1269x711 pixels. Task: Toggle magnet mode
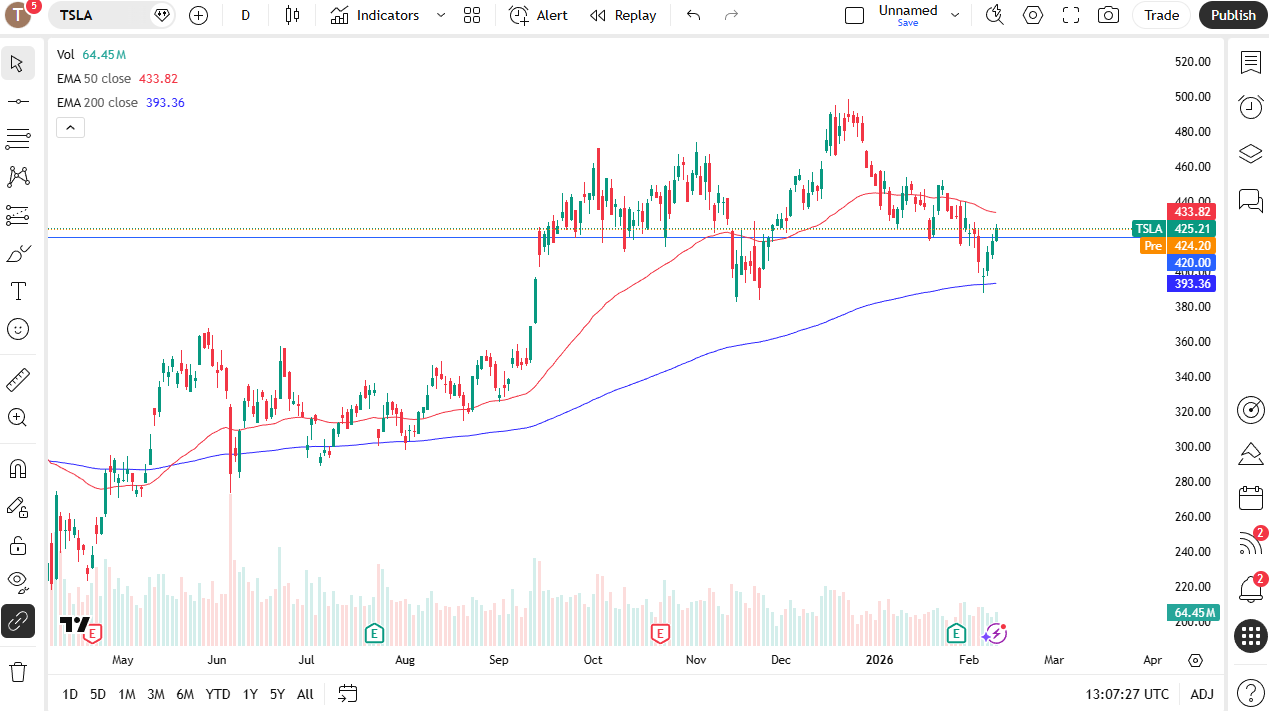[x=18, y=469]
